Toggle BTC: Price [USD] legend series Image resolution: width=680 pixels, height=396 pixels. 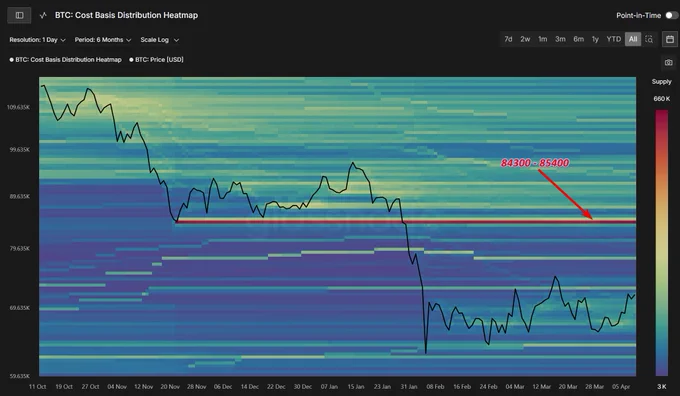tap(157, 59)
